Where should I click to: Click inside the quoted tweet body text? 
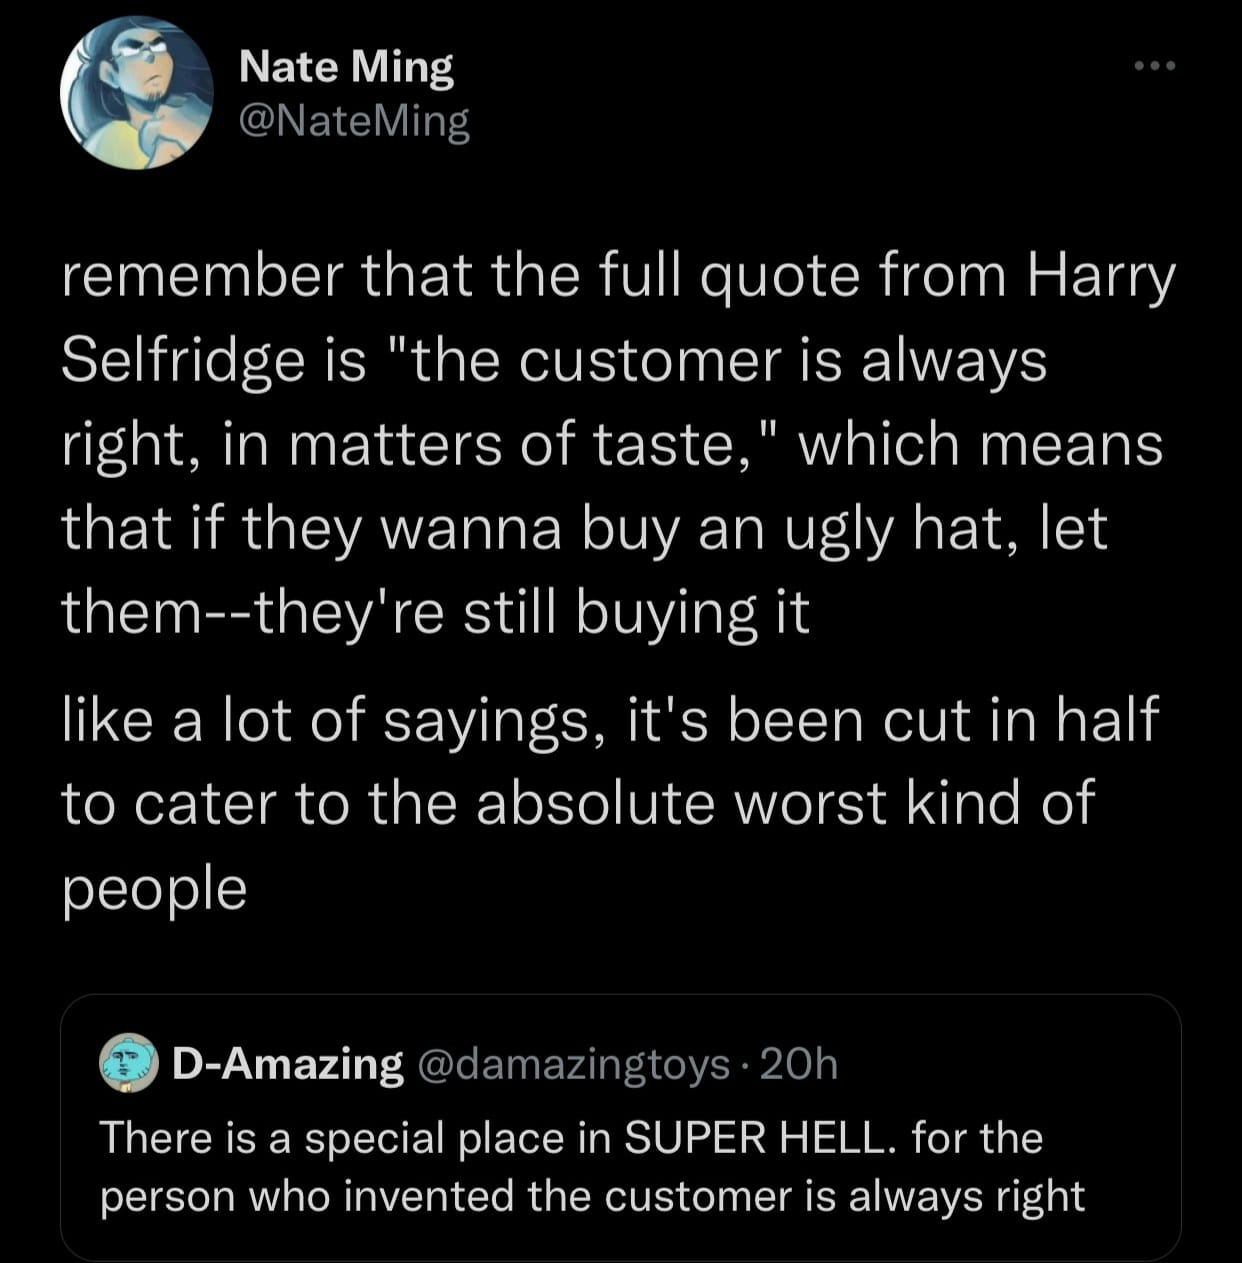click(590, 1163)
